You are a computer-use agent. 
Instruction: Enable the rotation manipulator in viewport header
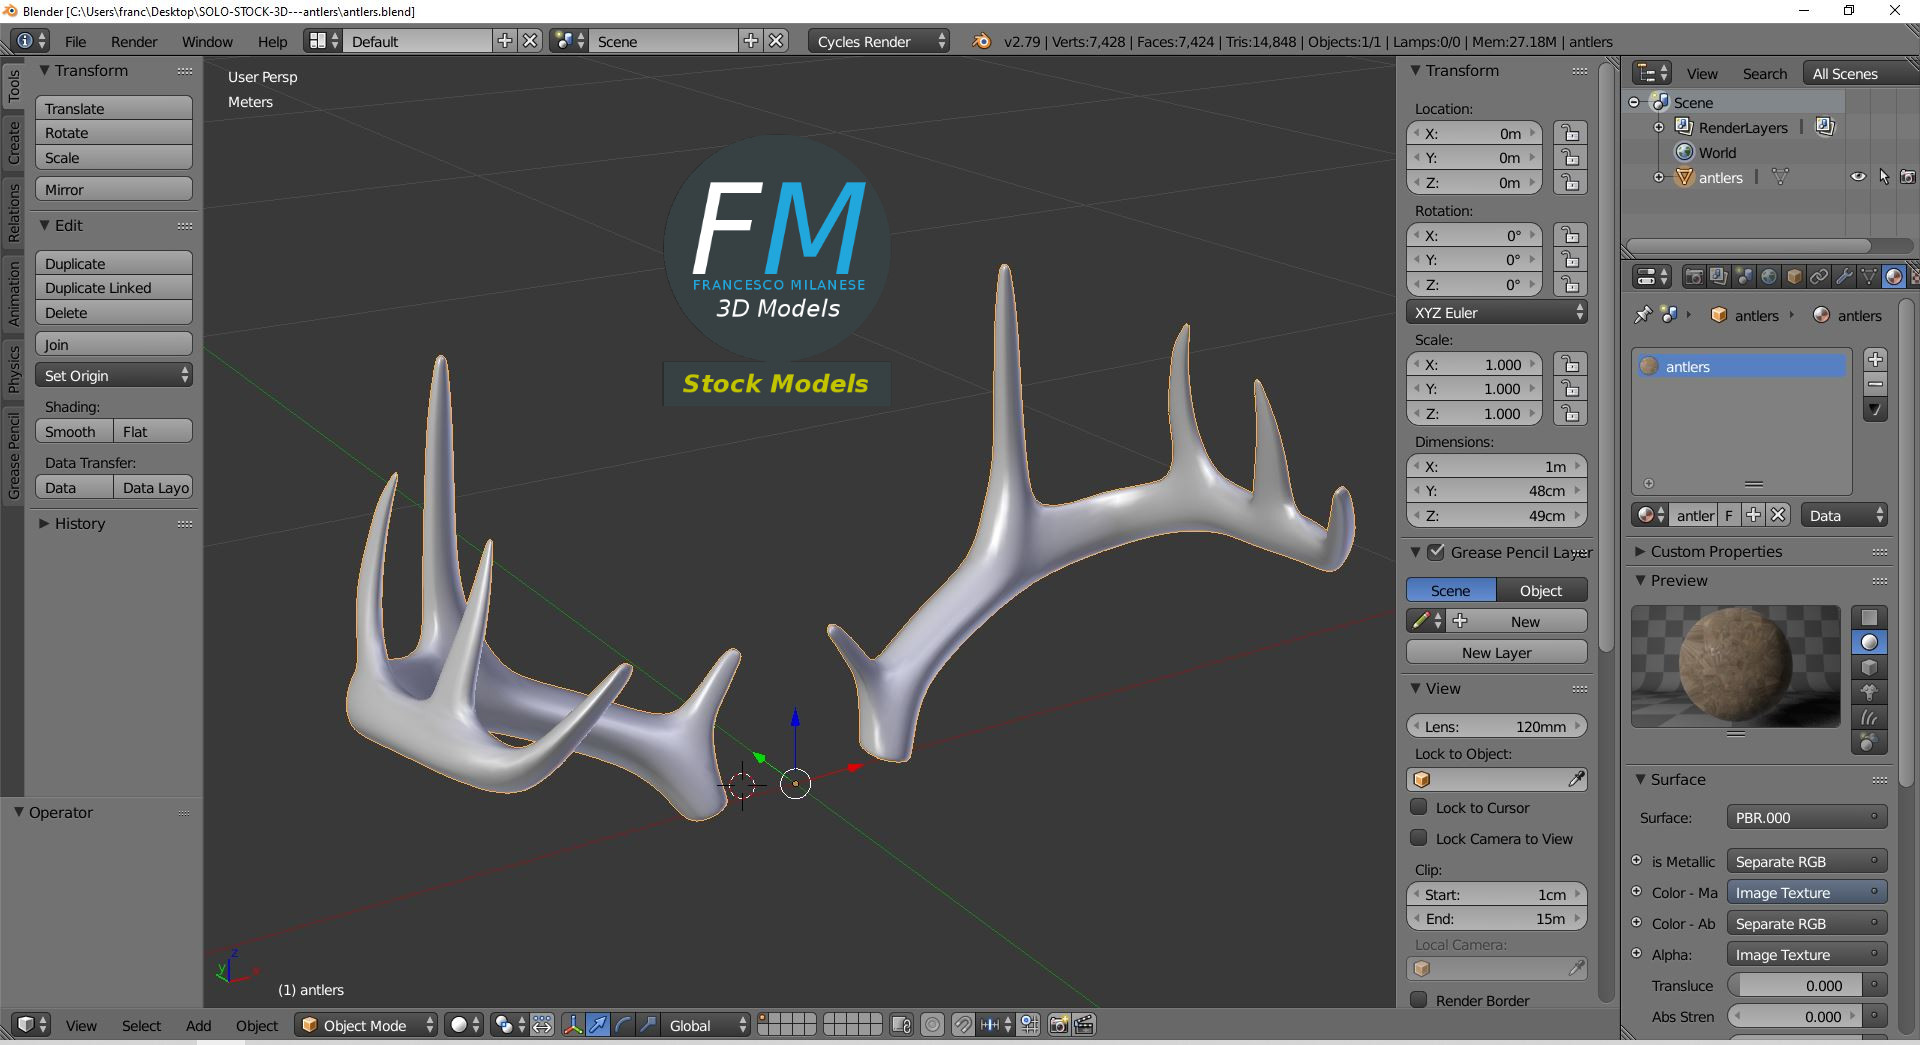coord(622,1025)
